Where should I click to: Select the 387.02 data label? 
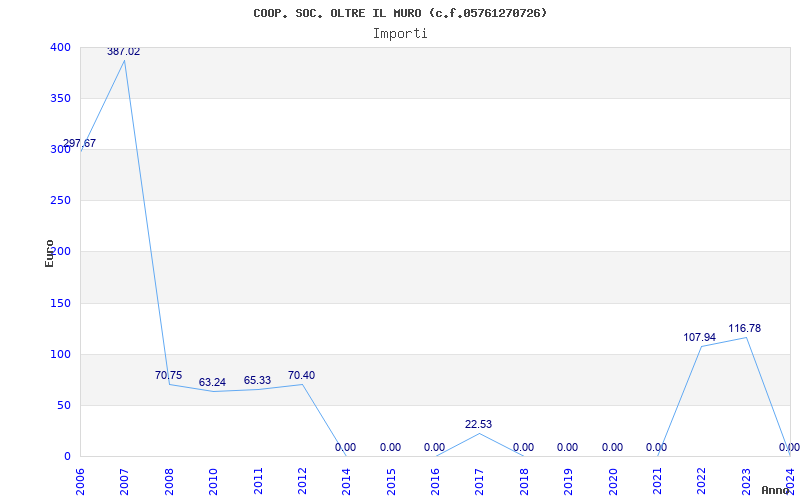coord(123,52)
